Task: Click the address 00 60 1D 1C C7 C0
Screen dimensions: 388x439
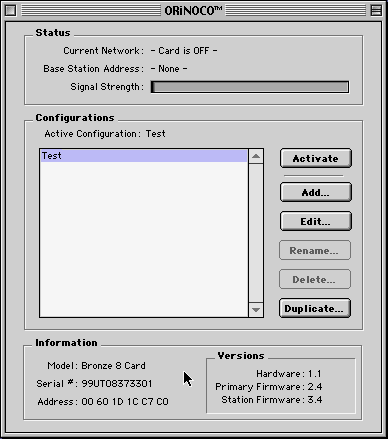Action: click(125, 402)
